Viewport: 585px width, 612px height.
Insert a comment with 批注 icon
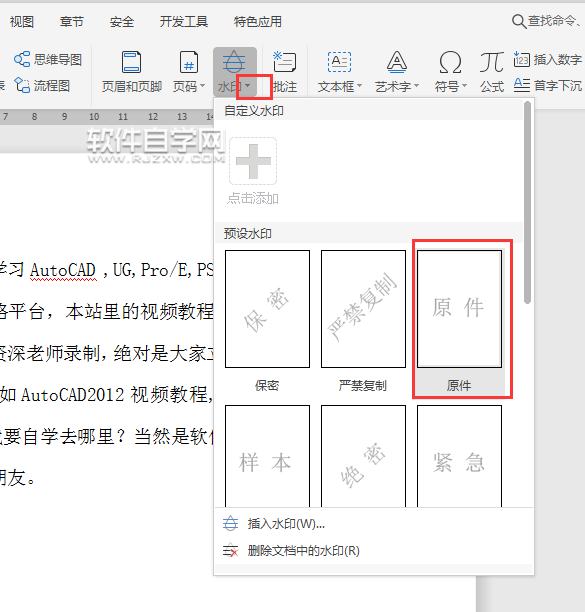(284, 62)
